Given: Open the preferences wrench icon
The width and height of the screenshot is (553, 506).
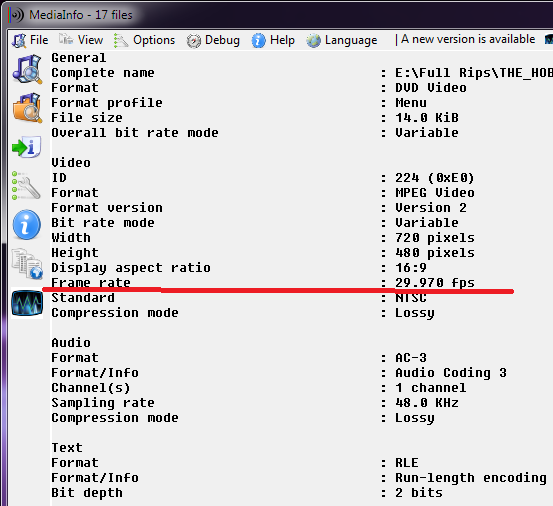Looking at the screenshot, I should click(26, 185).
